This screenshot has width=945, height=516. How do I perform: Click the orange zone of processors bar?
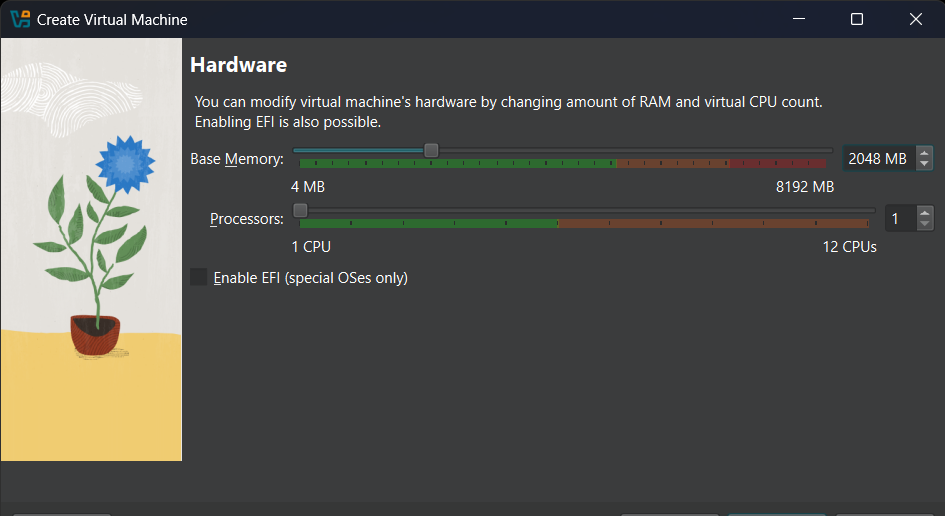tap(713, 223)
